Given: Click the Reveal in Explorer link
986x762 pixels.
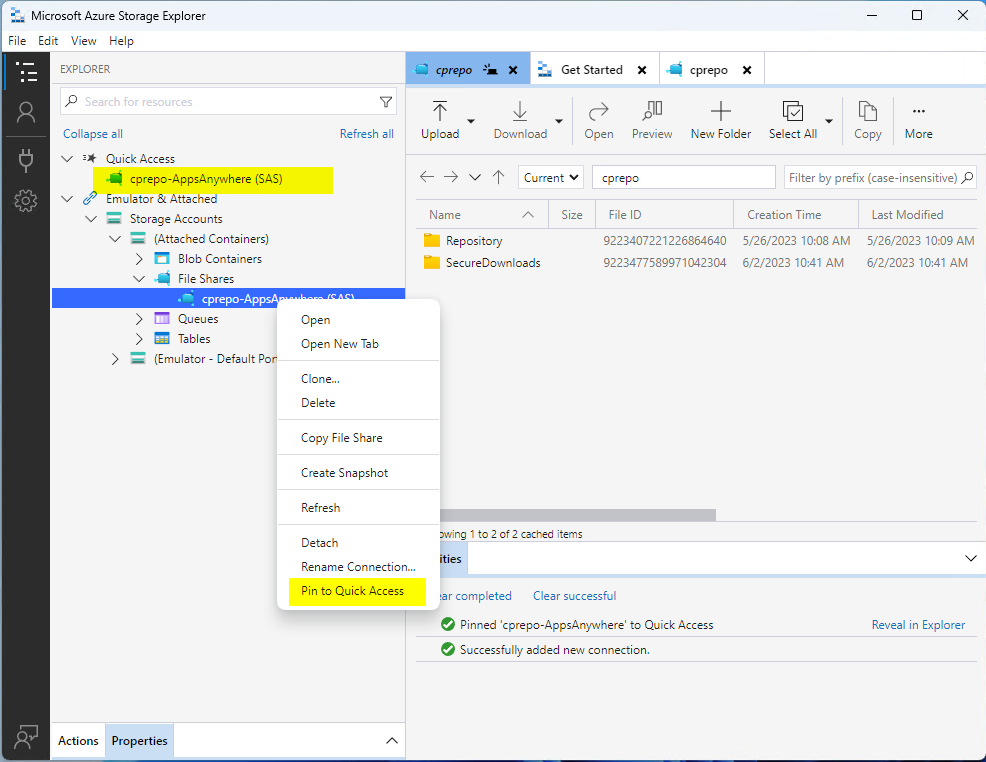Looking at the screenshot, I should point(918,625).
